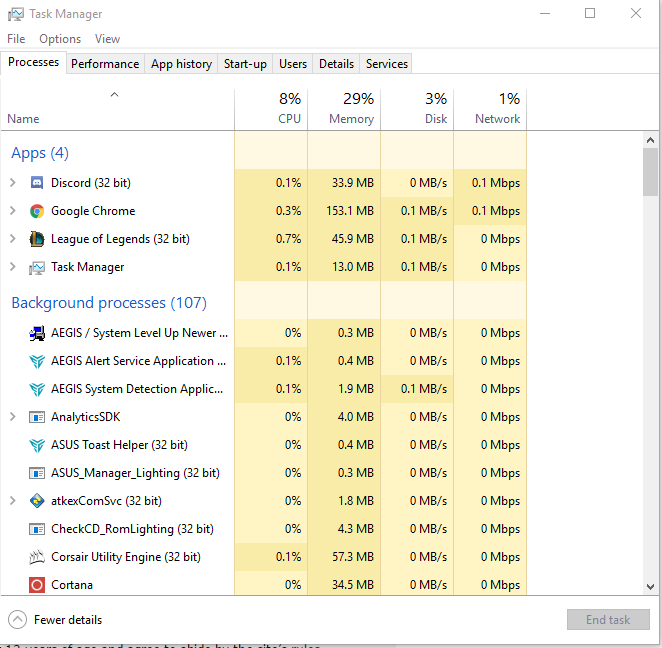Viewport: 662px width, 648px height.
Task: Expand the Discord process group
Action: (13, 183)
